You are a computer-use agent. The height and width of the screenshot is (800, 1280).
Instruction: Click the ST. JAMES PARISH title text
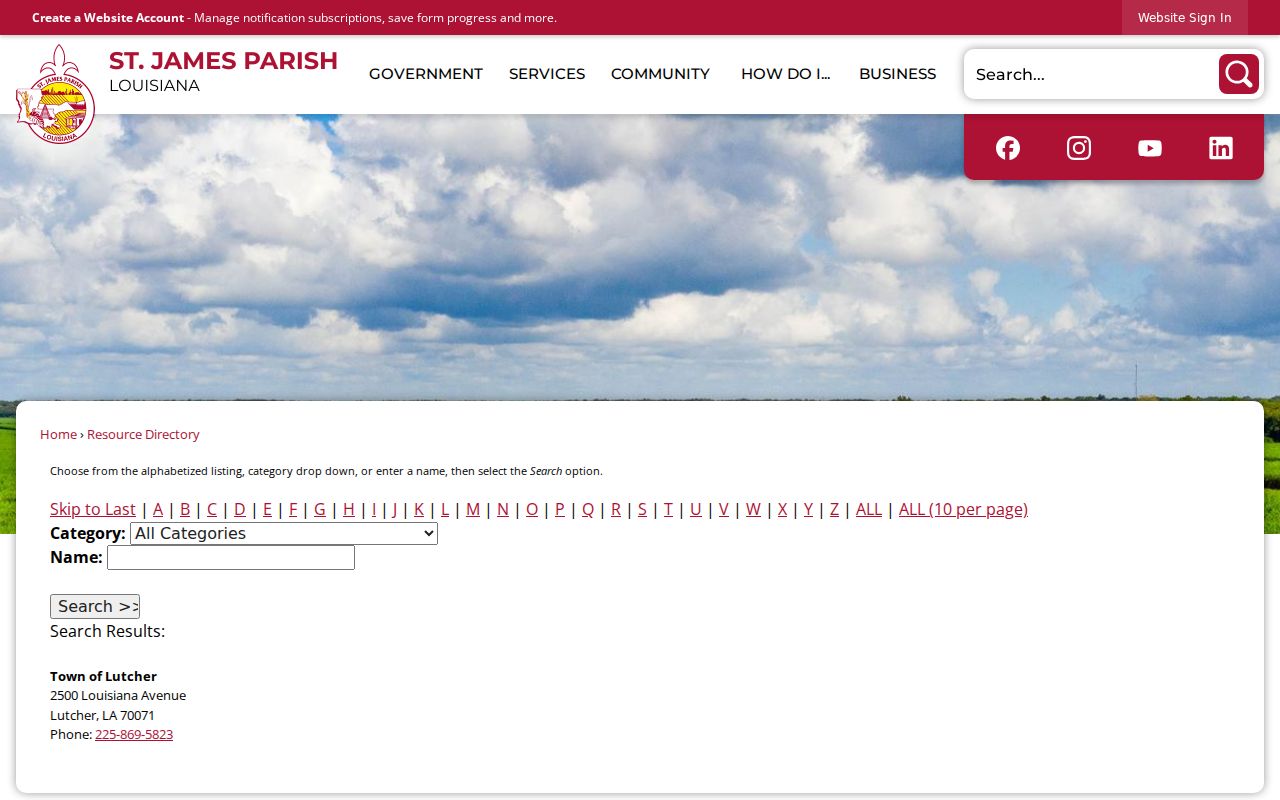[x=223, y=61]
